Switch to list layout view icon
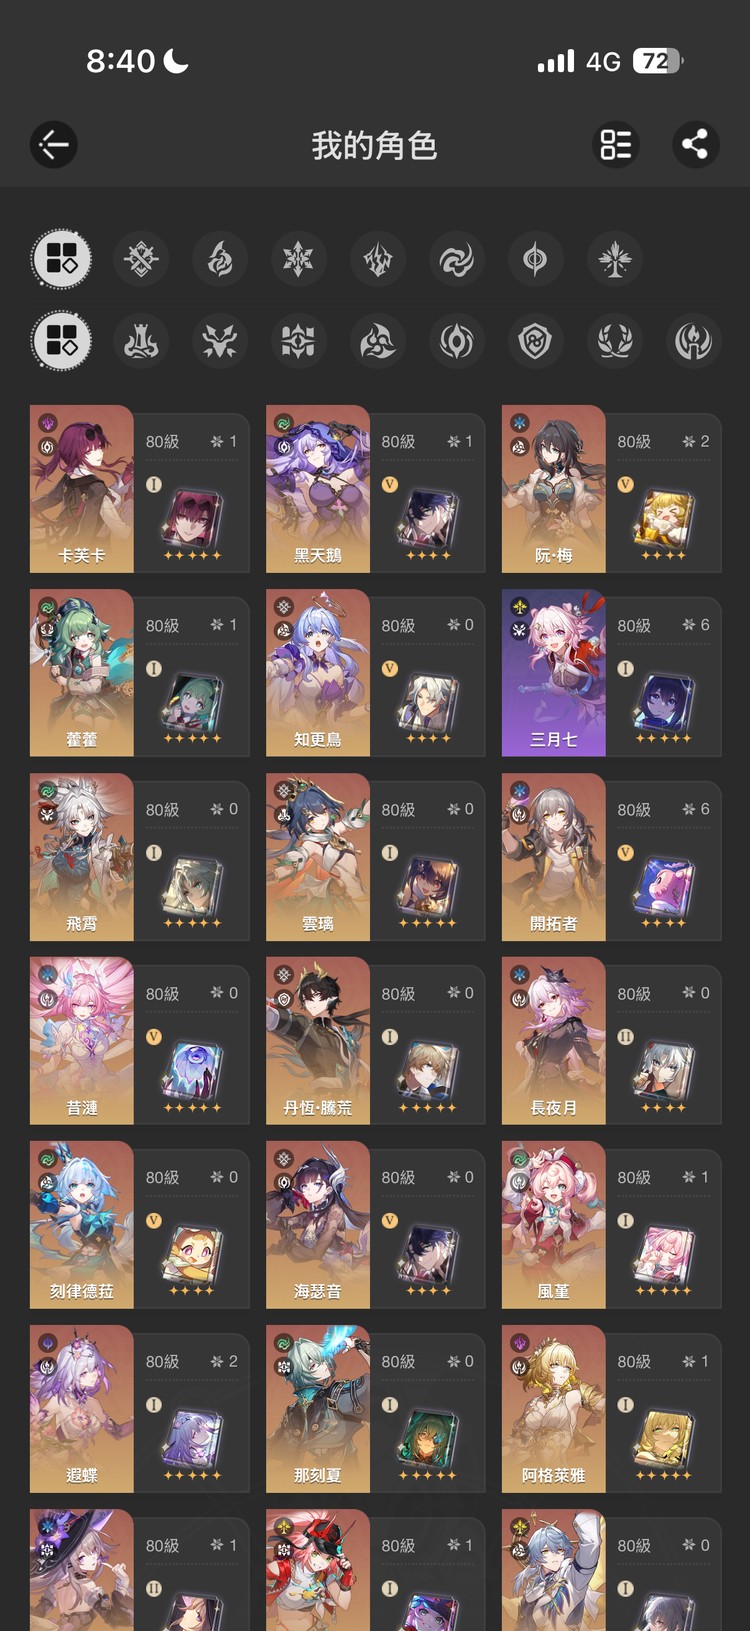The image size is (750, 1631). click(x=616, y=145)
